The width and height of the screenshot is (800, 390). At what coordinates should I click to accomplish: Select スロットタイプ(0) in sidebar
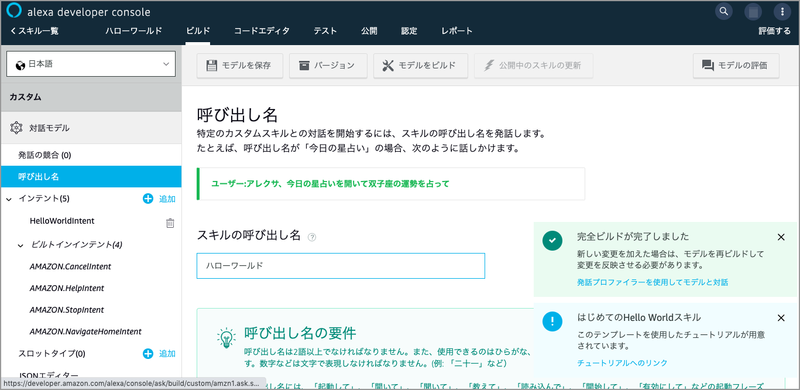[x=52, y=353]
